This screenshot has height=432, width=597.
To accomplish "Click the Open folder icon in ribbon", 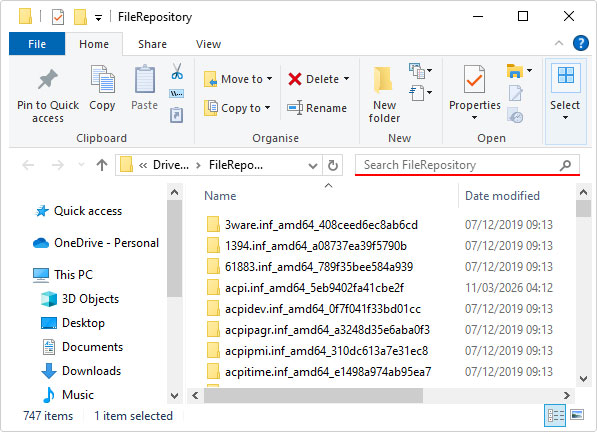I will tap(515, 71).
